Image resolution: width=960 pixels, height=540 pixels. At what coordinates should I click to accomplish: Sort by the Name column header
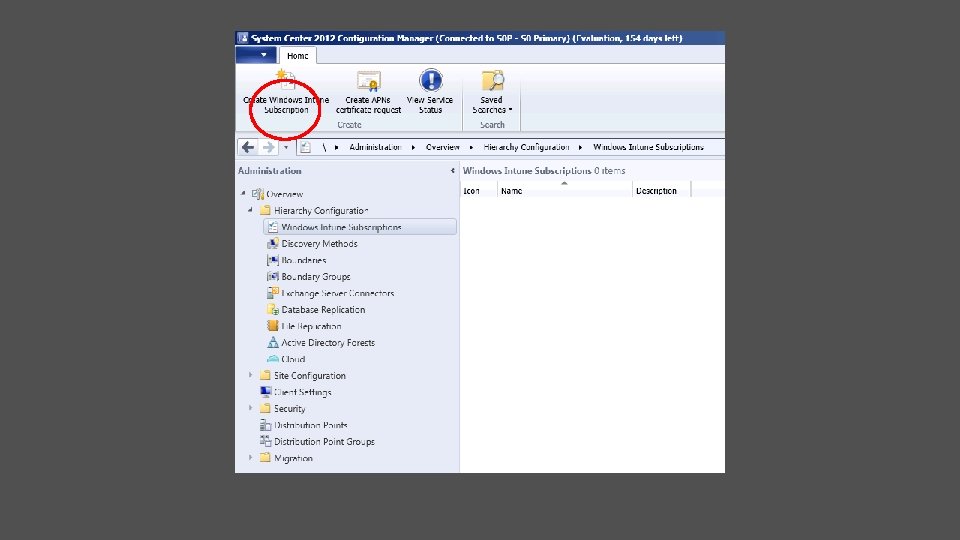tap(564, 190)
